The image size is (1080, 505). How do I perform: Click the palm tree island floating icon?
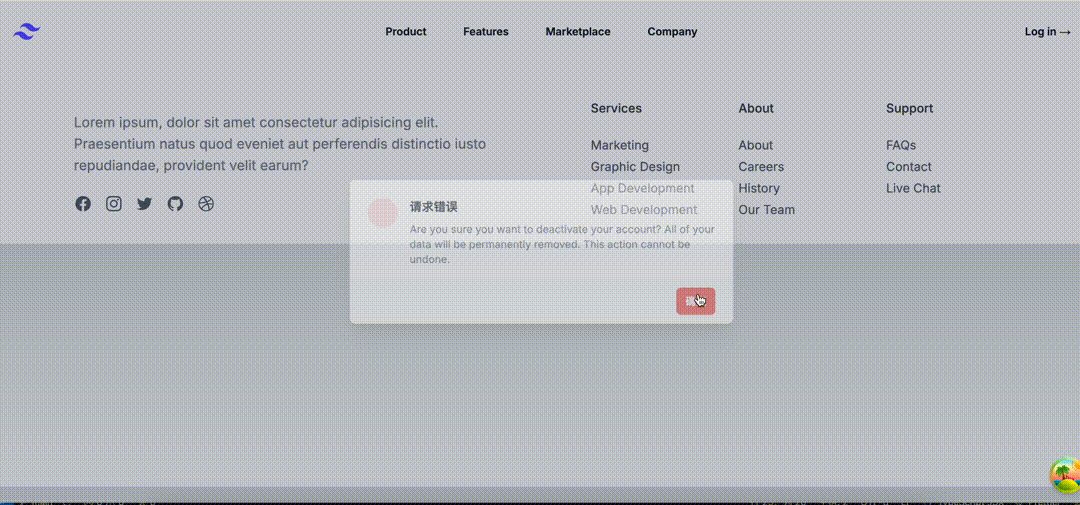tap(1064, 476)
